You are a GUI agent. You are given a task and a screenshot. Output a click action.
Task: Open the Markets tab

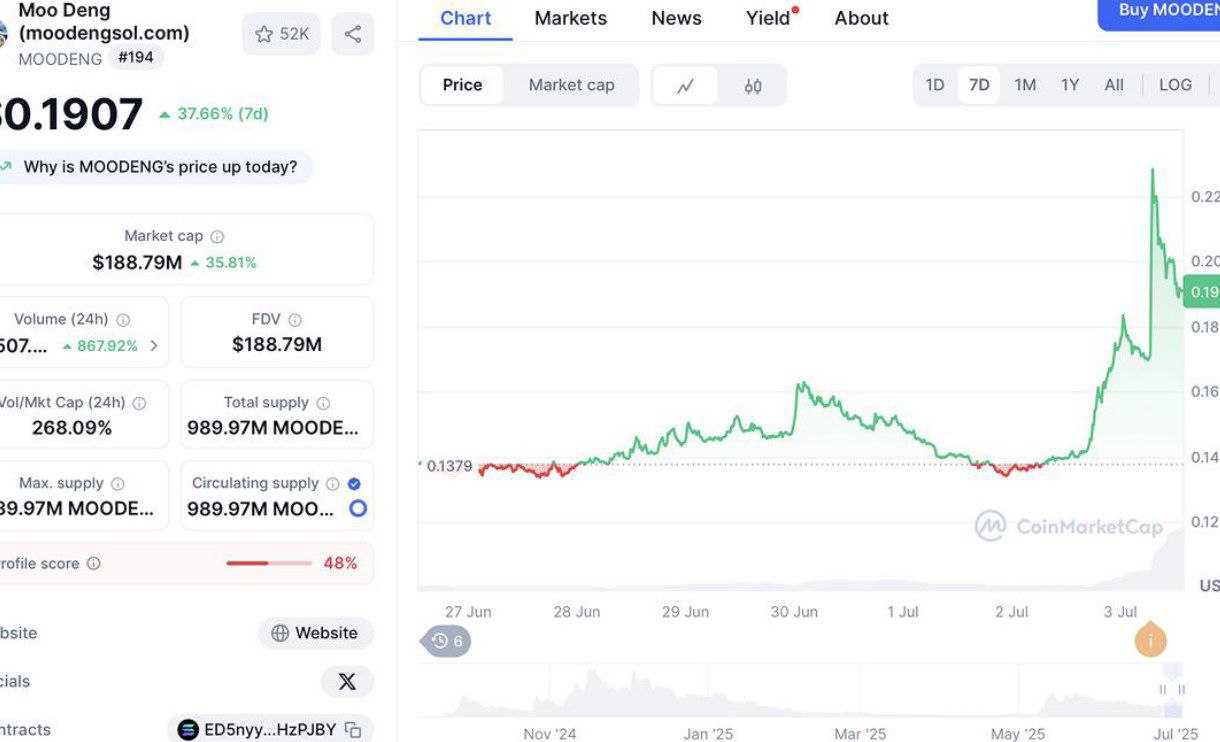pyautogui.click(x=571, y=18)
